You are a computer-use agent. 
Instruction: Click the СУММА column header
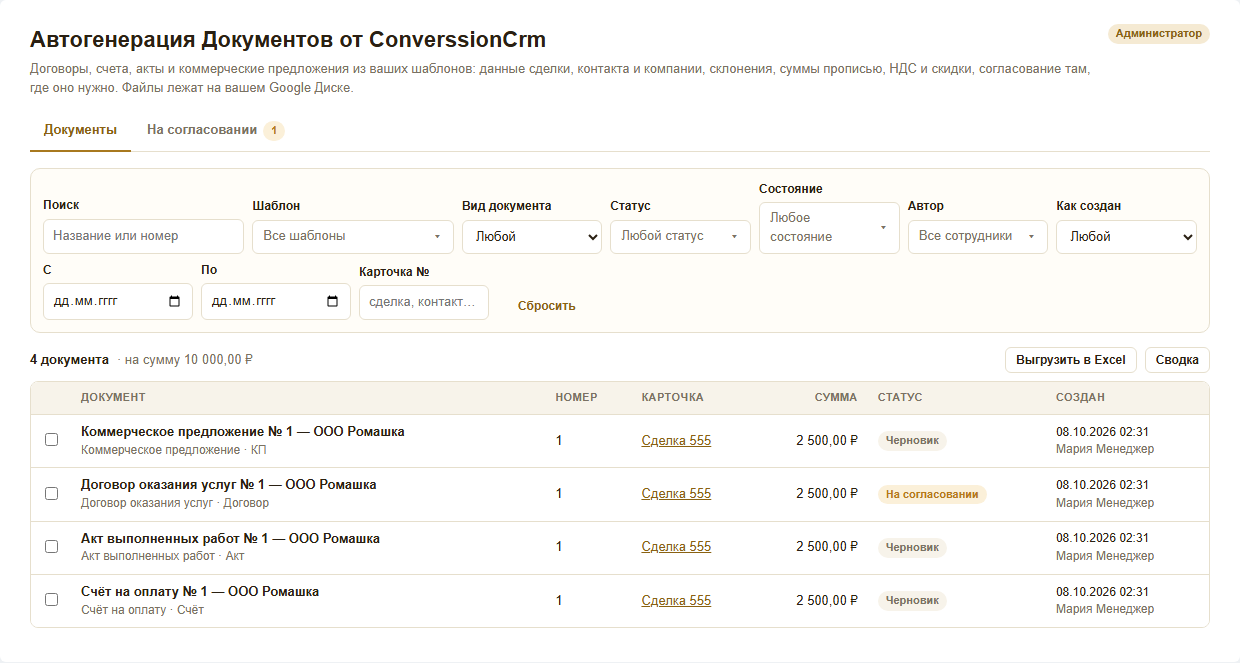coord(836,397)
